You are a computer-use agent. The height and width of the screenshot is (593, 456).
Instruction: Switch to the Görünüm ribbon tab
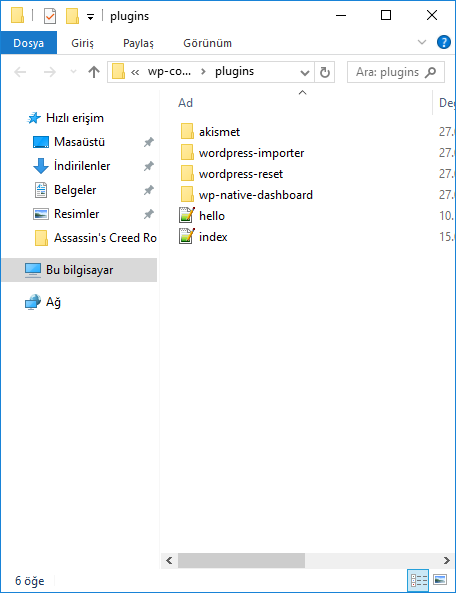(207, 43)
